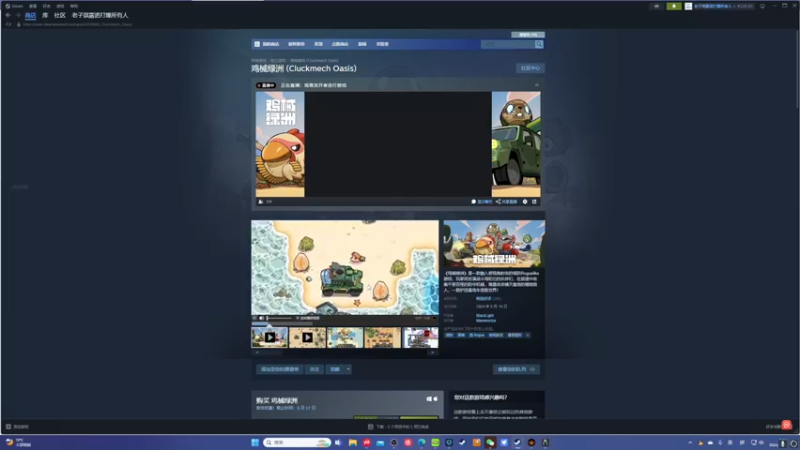800x450 pixels.
Task: Click the broadcast video player area
Action: click(x=398, y=144)
